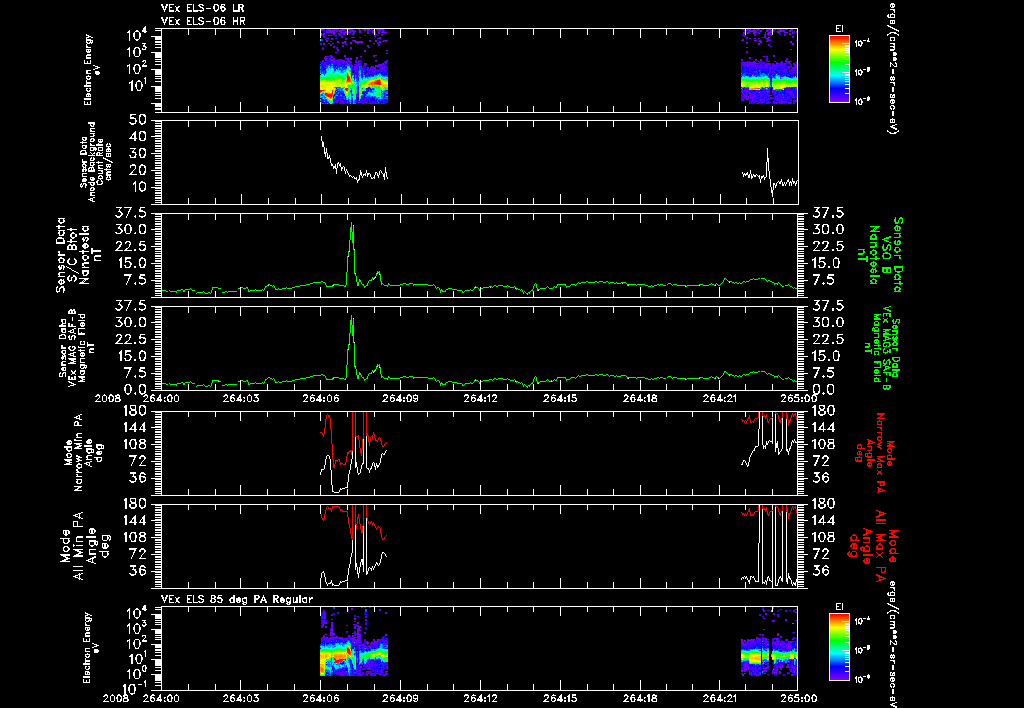Click the '50' tick on the count rate axis

click(137, 120)
